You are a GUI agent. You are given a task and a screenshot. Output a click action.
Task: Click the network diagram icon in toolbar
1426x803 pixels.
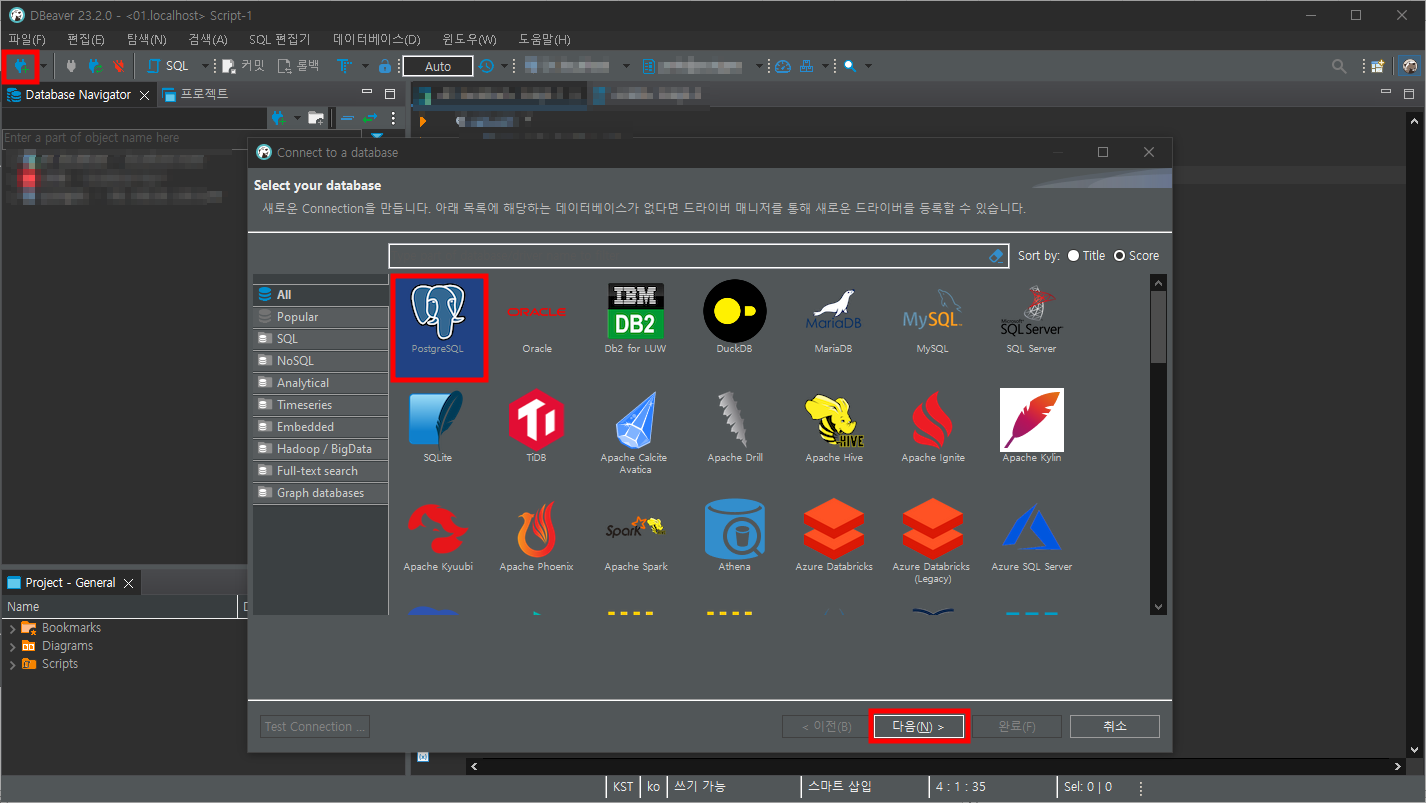[807, 66]
